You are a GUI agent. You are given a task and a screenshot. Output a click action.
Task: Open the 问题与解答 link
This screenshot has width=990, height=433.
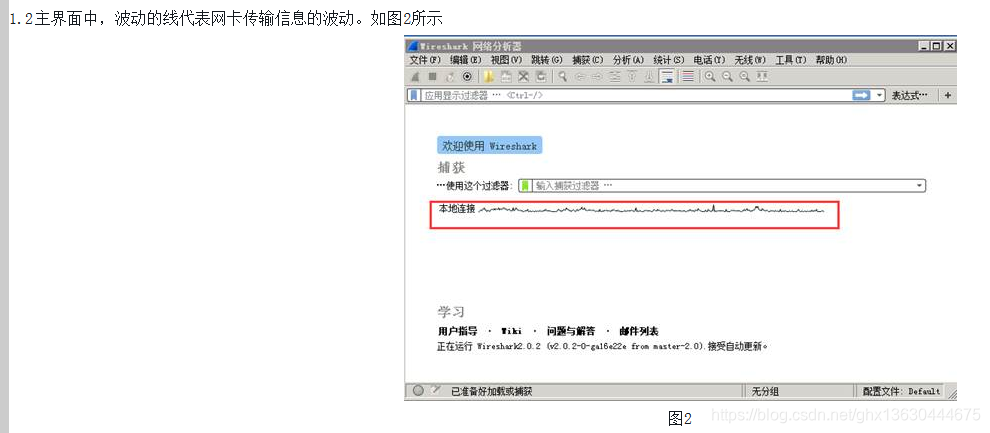(571, 331)
